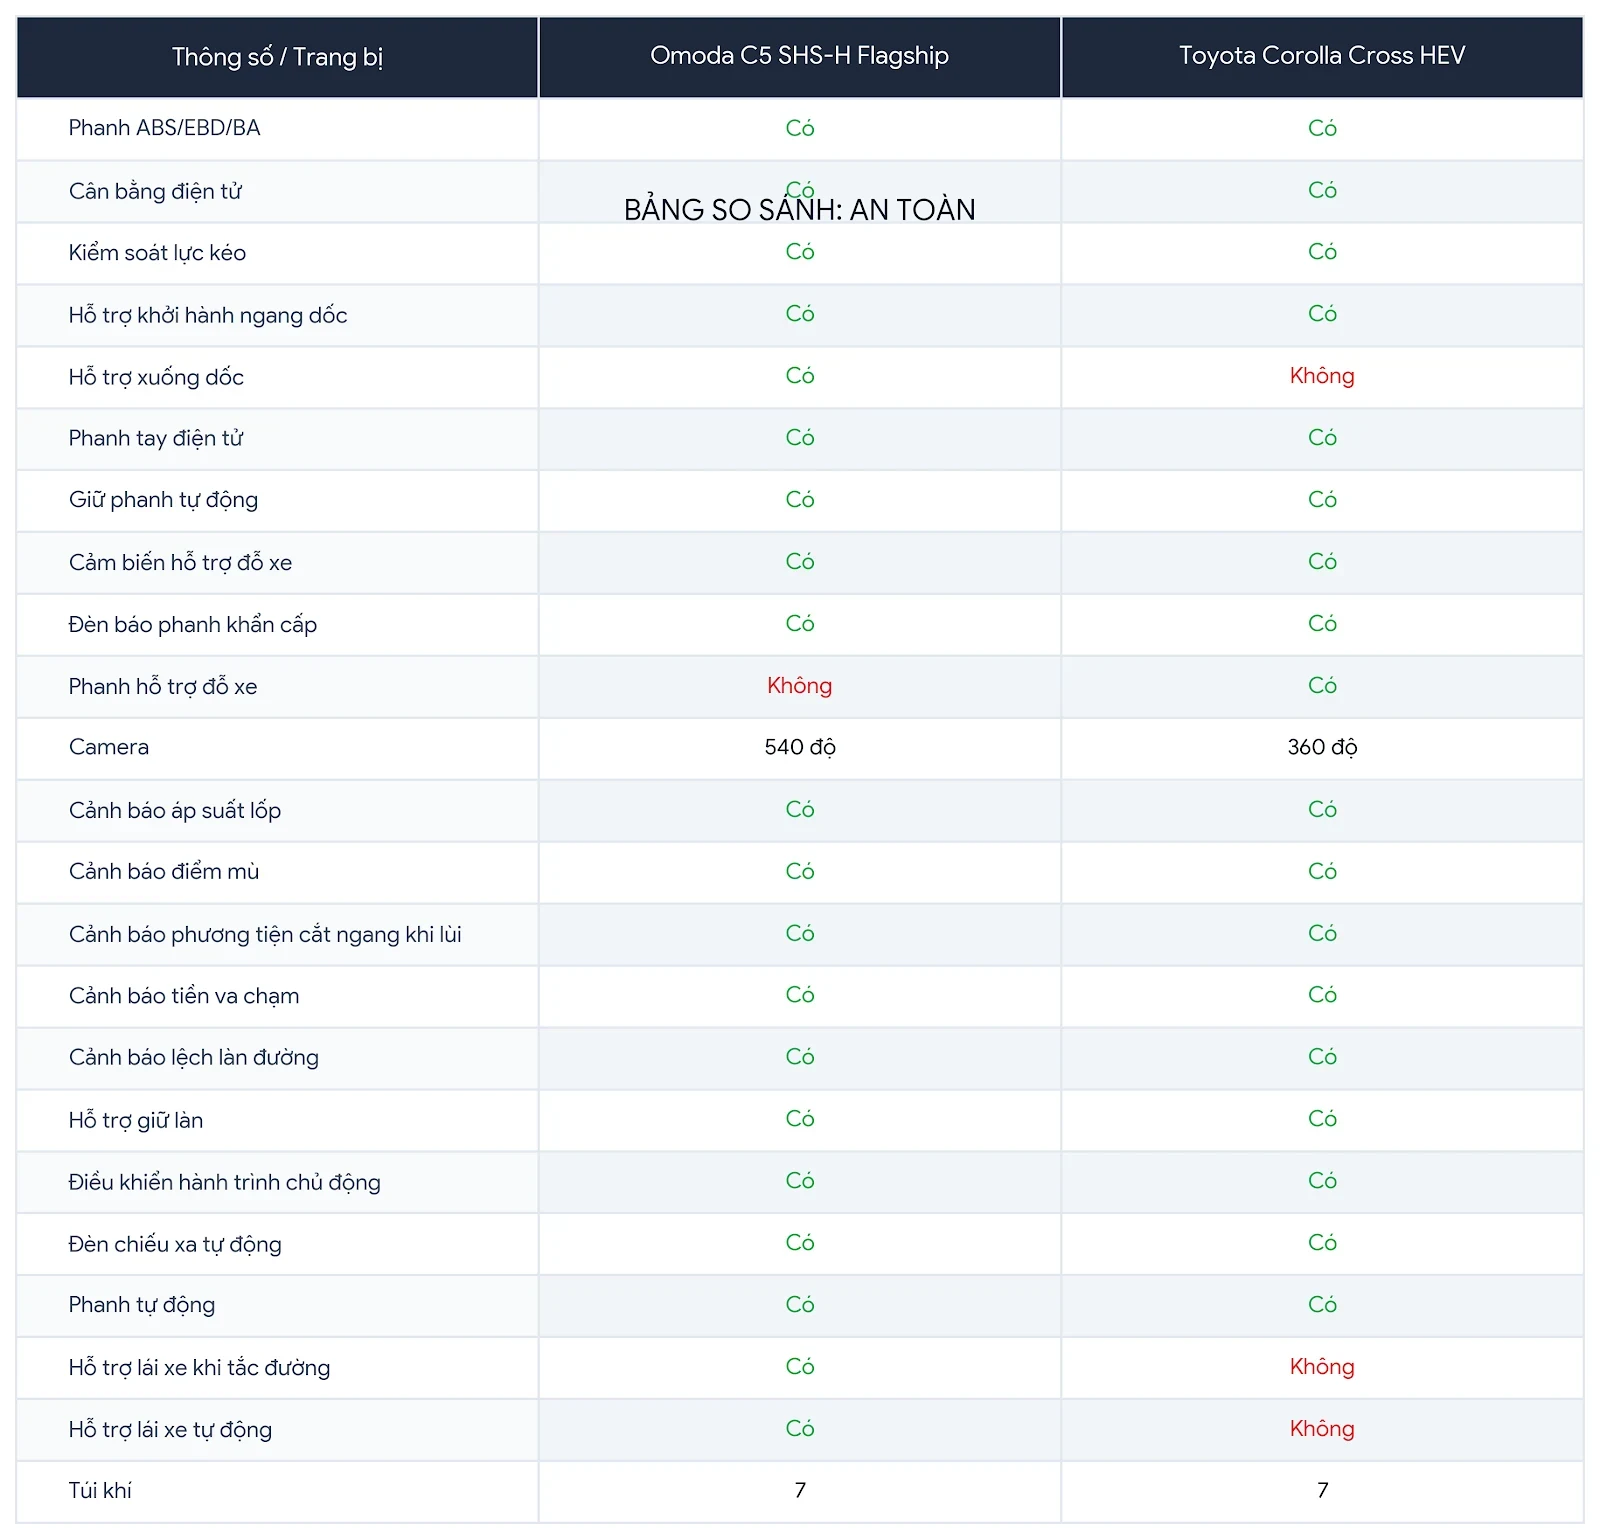Click Omoda's Túi khí value 7

click(800, 1490)
